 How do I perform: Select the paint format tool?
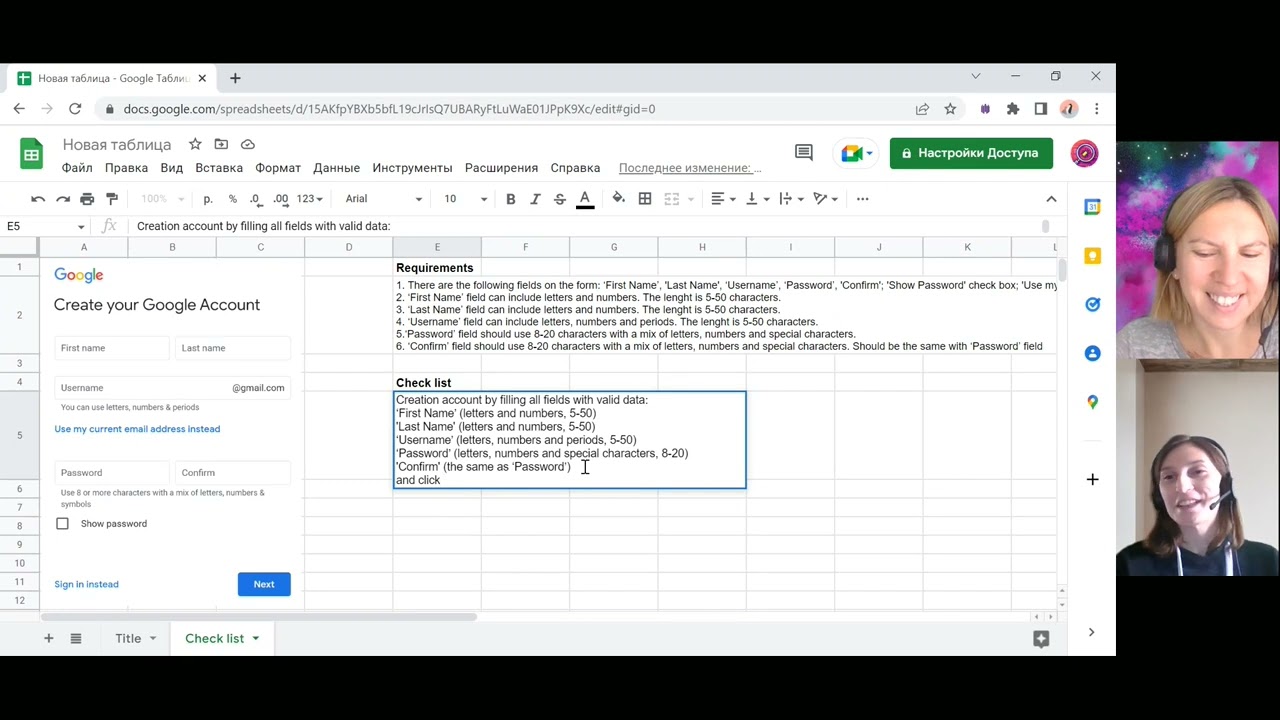tap(112, 199)
